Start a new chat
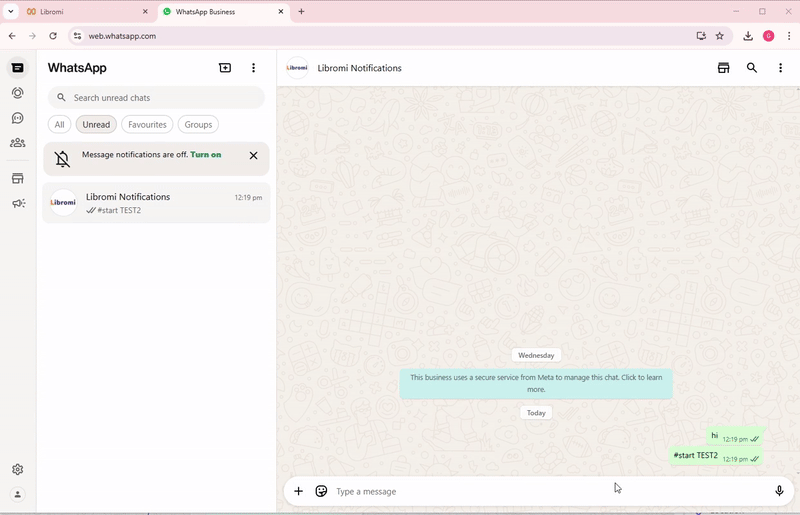This screenshot has height=515, width=800. 225,68
